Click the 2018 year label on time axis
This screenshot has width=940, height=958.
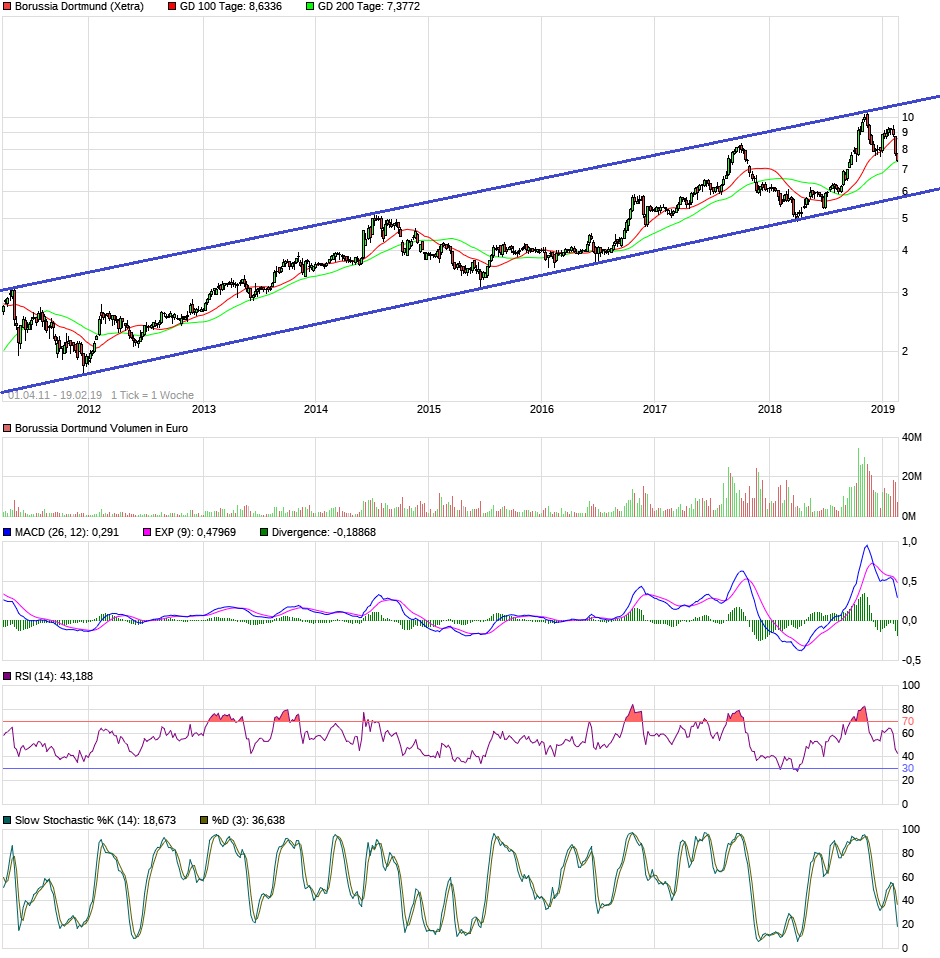770,409
